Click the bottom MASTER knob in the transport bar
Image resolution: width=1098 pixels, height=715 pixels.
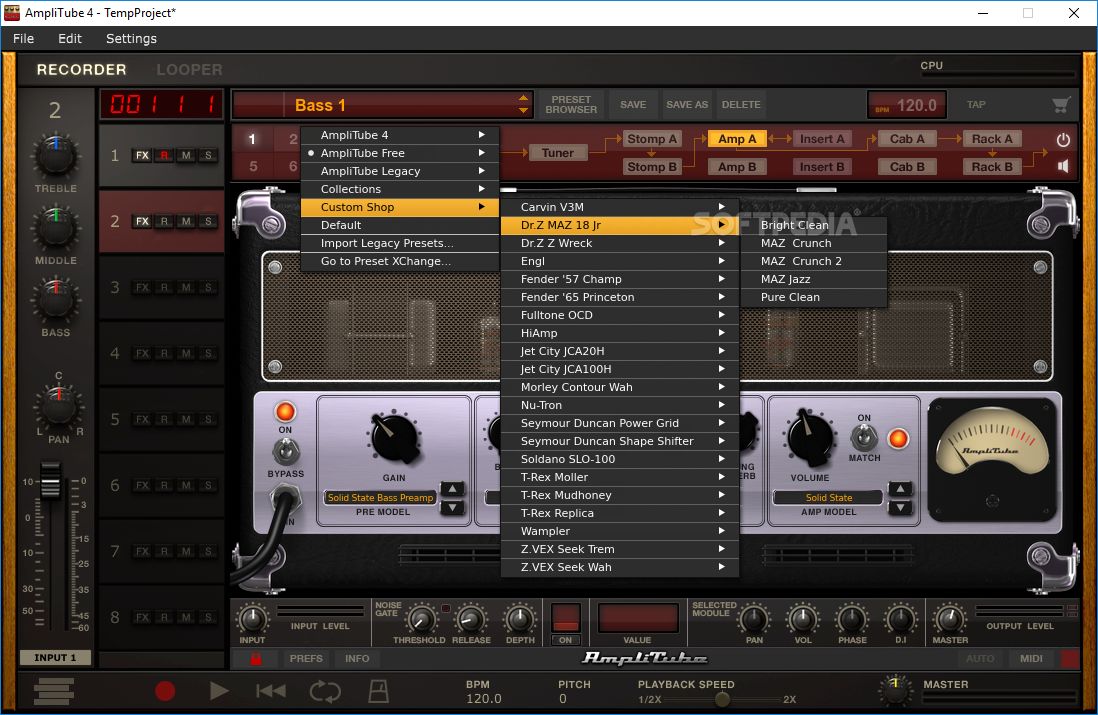point(895,690)
